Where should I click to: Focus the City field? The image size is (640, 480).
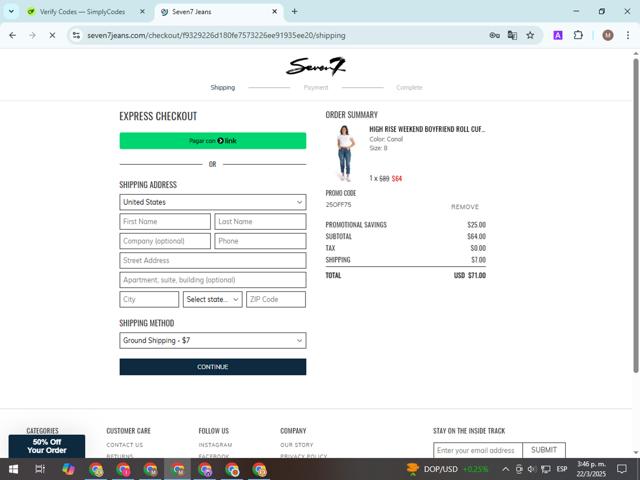[x=149, y=300]
